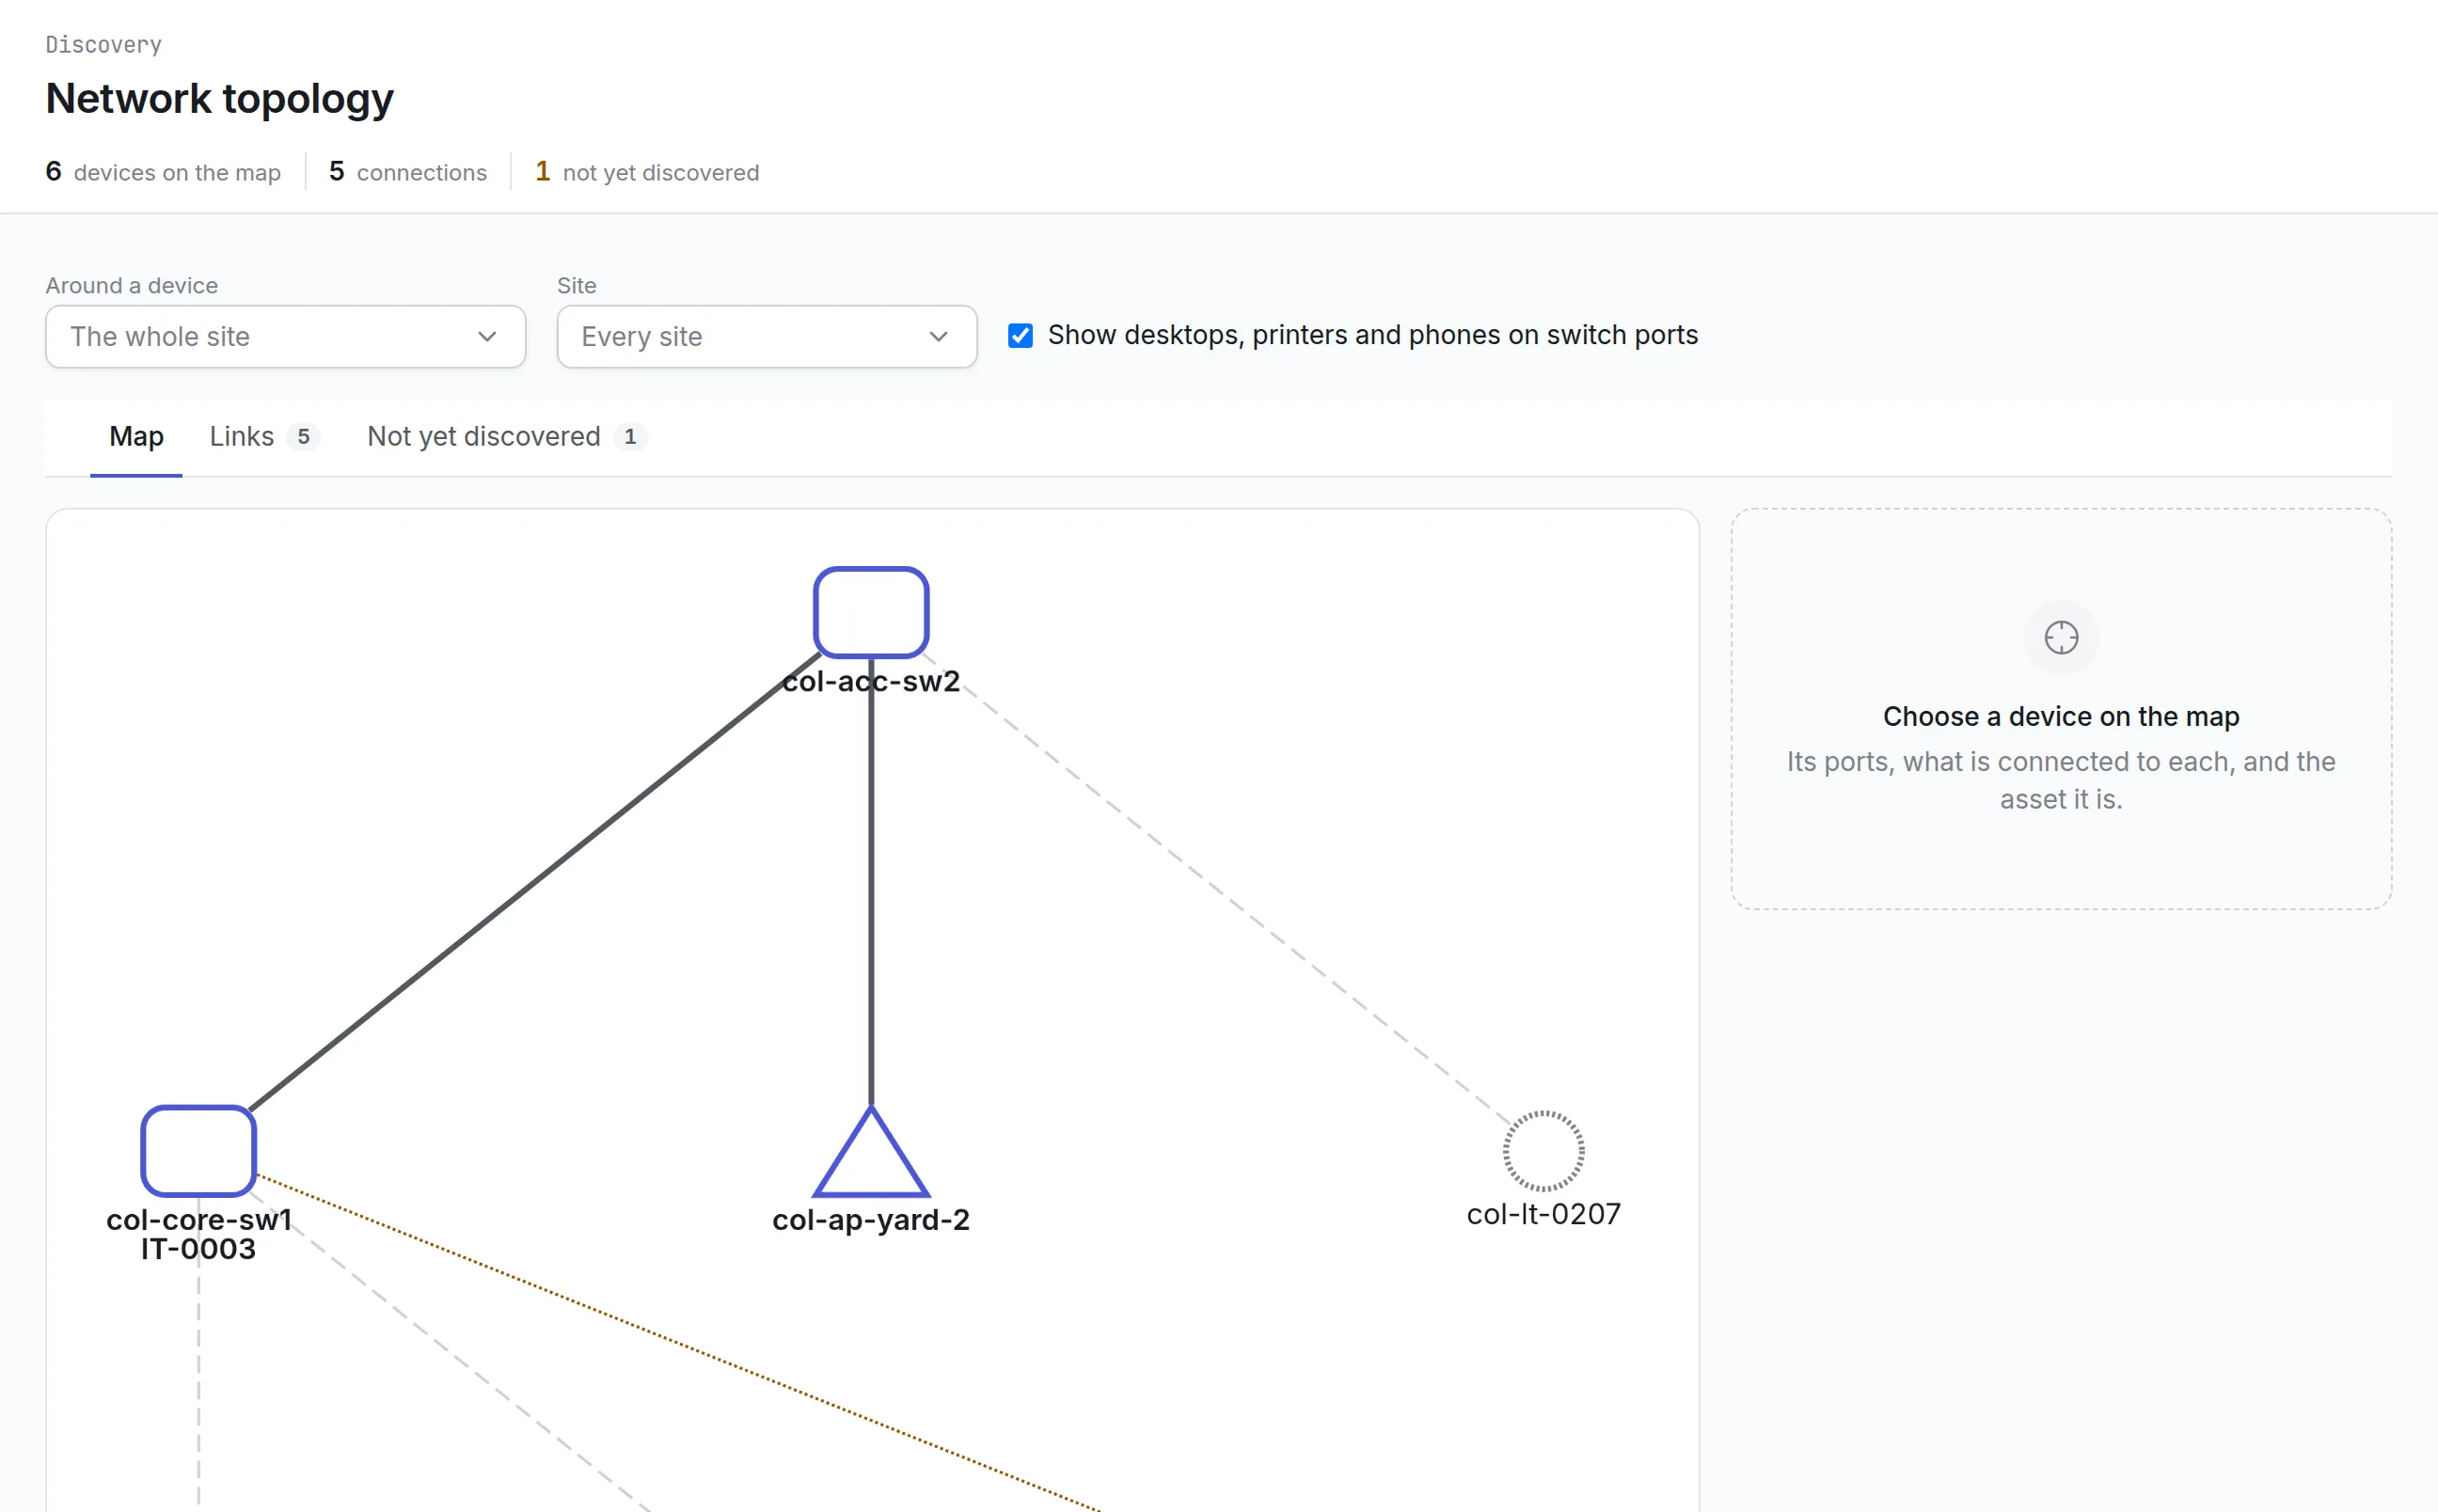
Task: Uncheck Show desktops, printers and phones checkbox
Action: tap(1020, 335)
